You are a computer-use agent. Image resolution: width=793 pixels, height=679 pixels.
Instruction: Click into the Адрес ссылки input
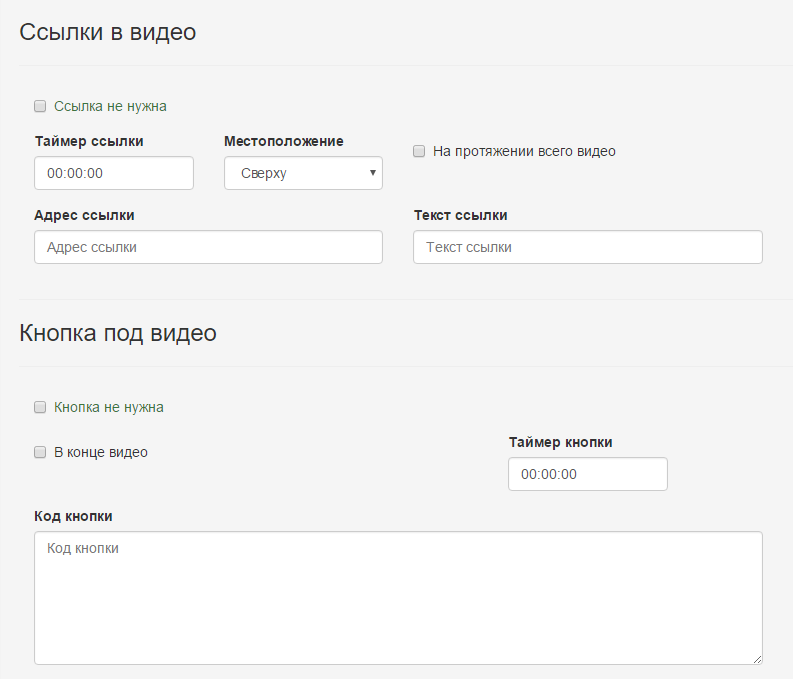[x=208, y=247]
